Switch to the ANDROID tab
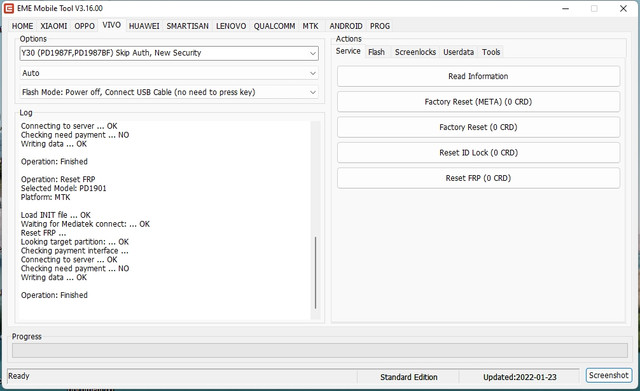The width and height of the screenshot is (640, 391). [x=346, y=26]
